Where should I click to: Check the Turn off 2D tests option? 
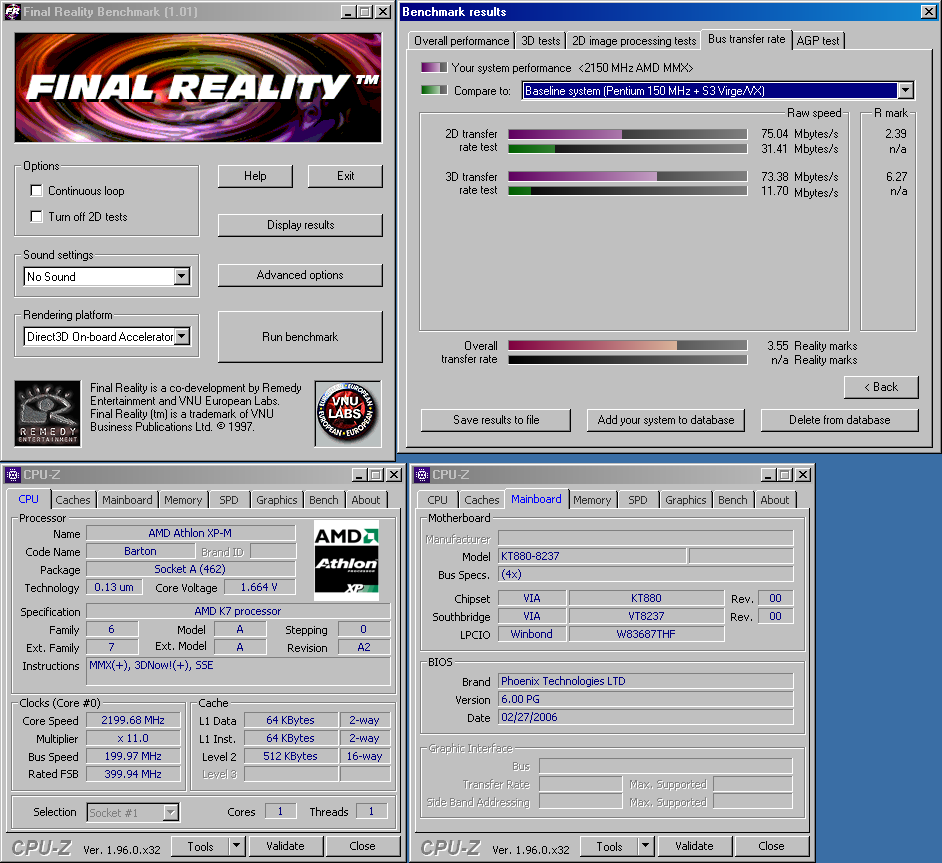coord(37,217)
